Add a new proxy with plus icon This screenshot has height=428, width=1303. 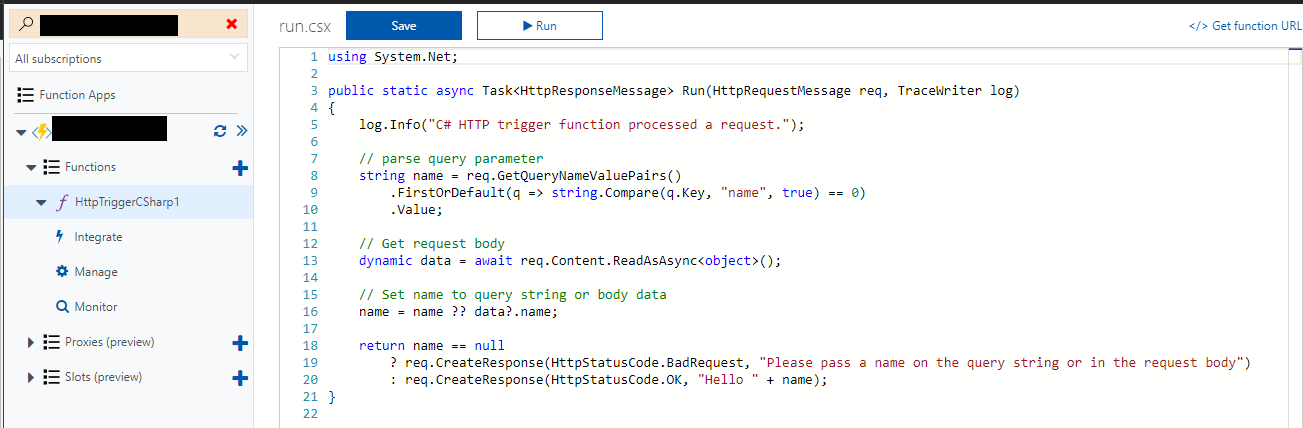(x=240, y=343)
